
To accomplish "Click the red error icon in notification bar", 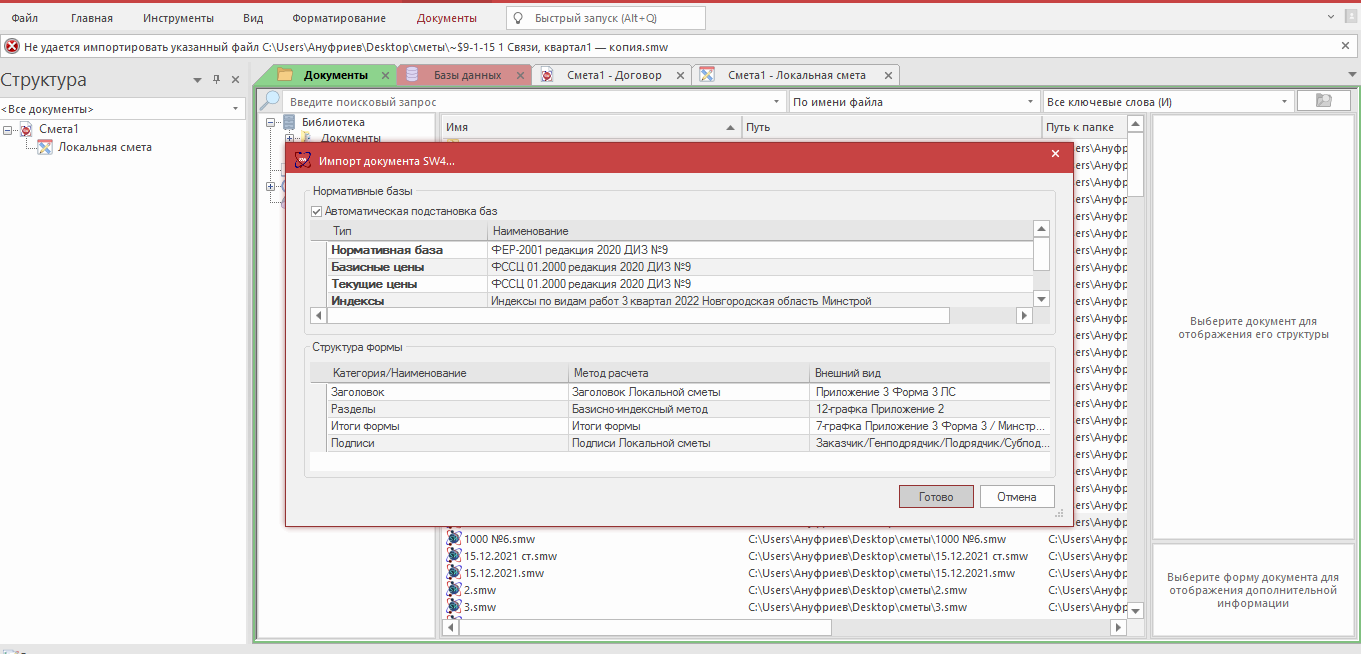I will [x=12, y=46].
